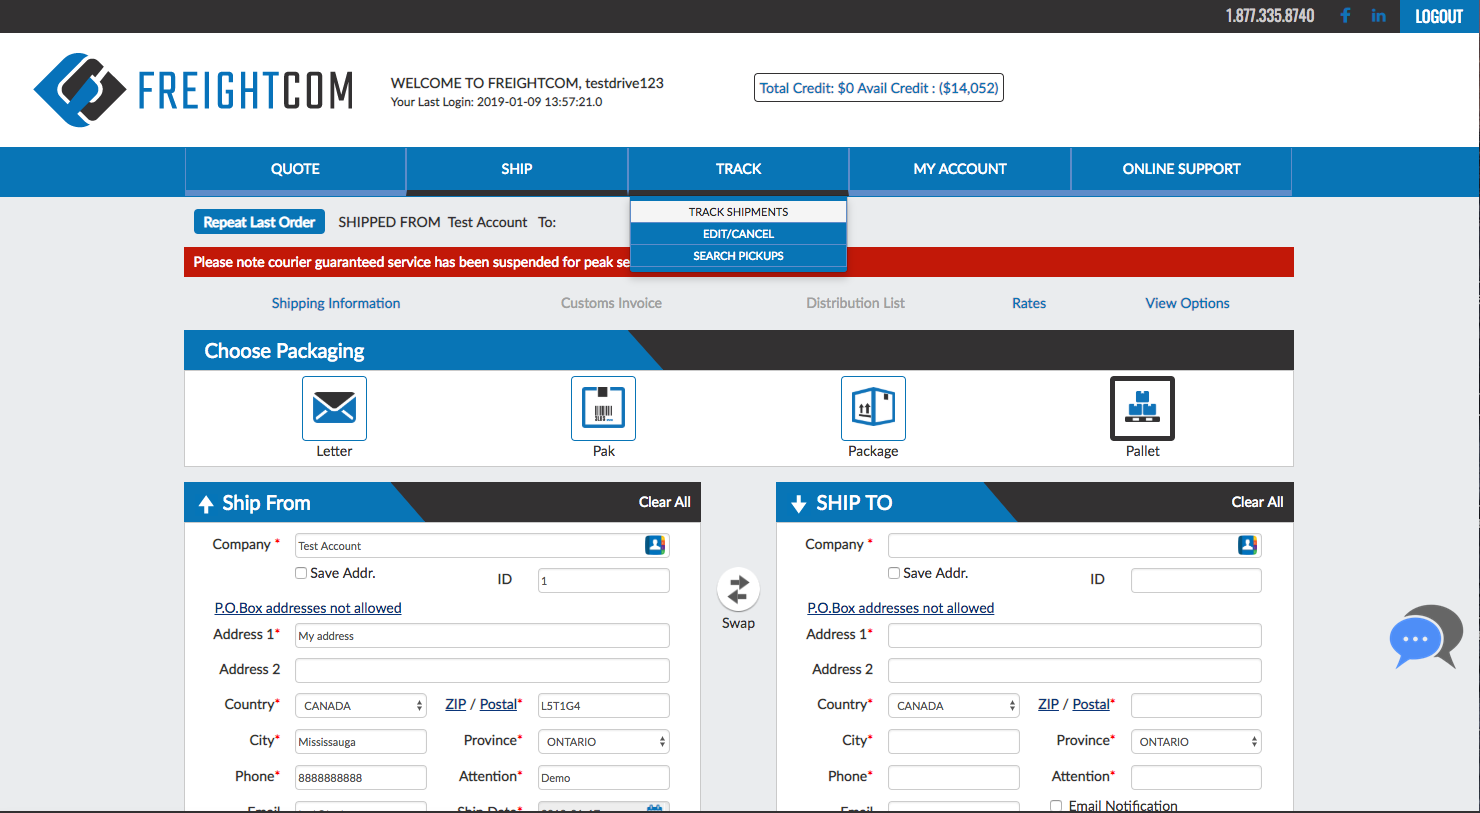The image size is (1480, 813).
Task: Focus Ship To ID field
Action: [x=1196, y=580]
